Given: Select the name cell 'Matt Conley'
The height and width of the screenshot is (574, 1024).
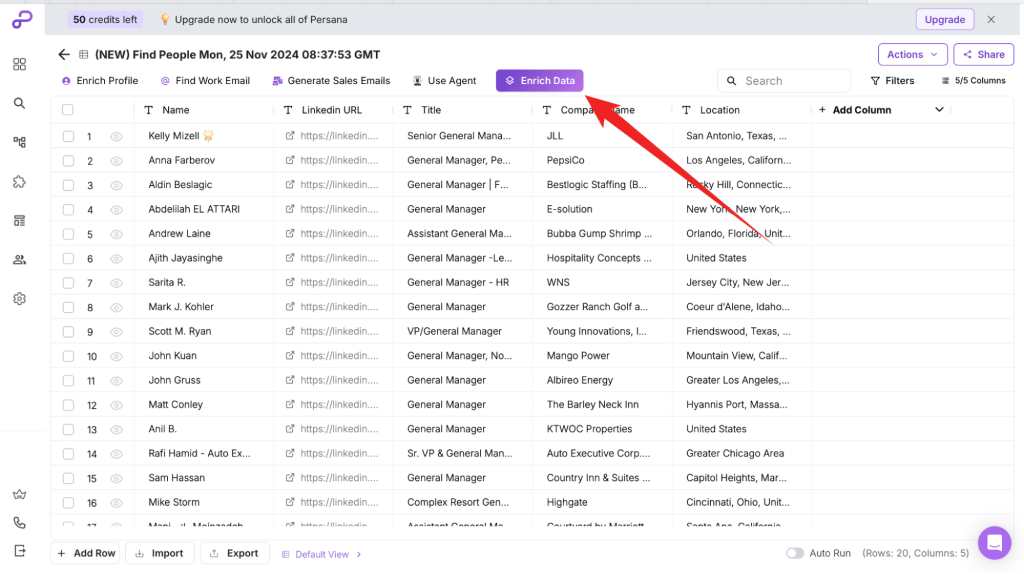Looking at the screenshot, I should pos(204,405).
